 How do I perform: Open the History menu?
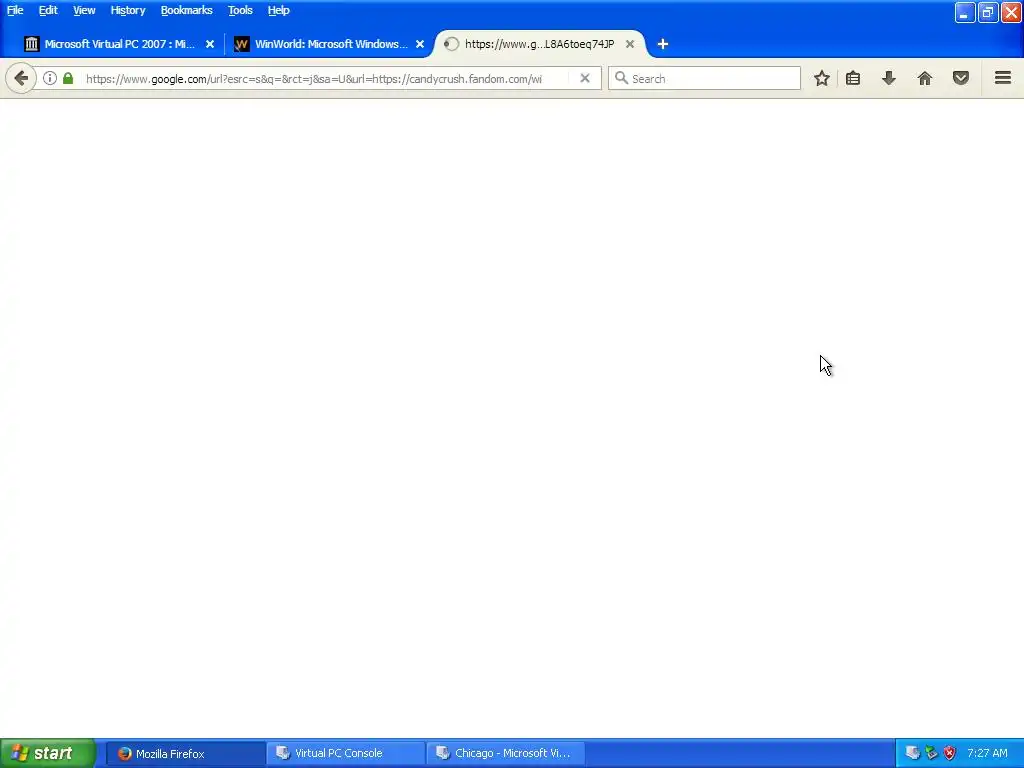coord(127,10)
